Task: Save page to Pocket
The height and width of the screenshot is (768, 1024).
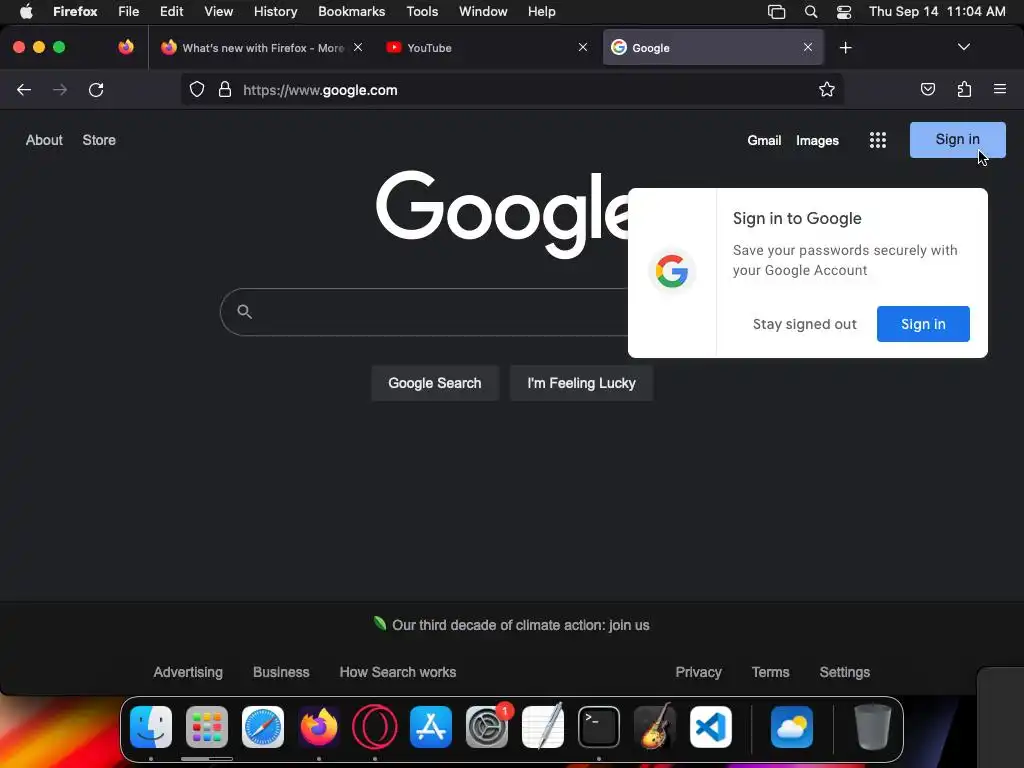Action: [927, 89]
